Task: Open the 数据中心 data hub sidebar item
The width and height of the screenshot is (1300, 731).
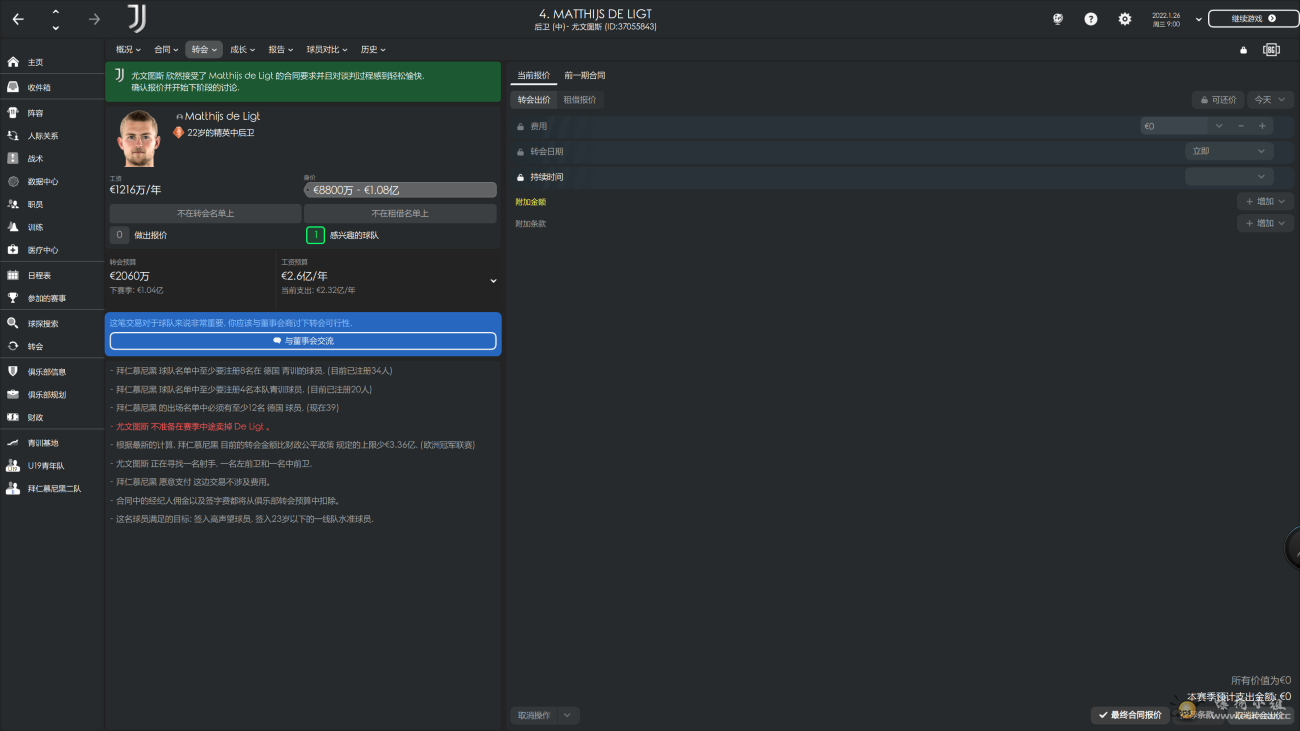Action: (x=52, y=182)
